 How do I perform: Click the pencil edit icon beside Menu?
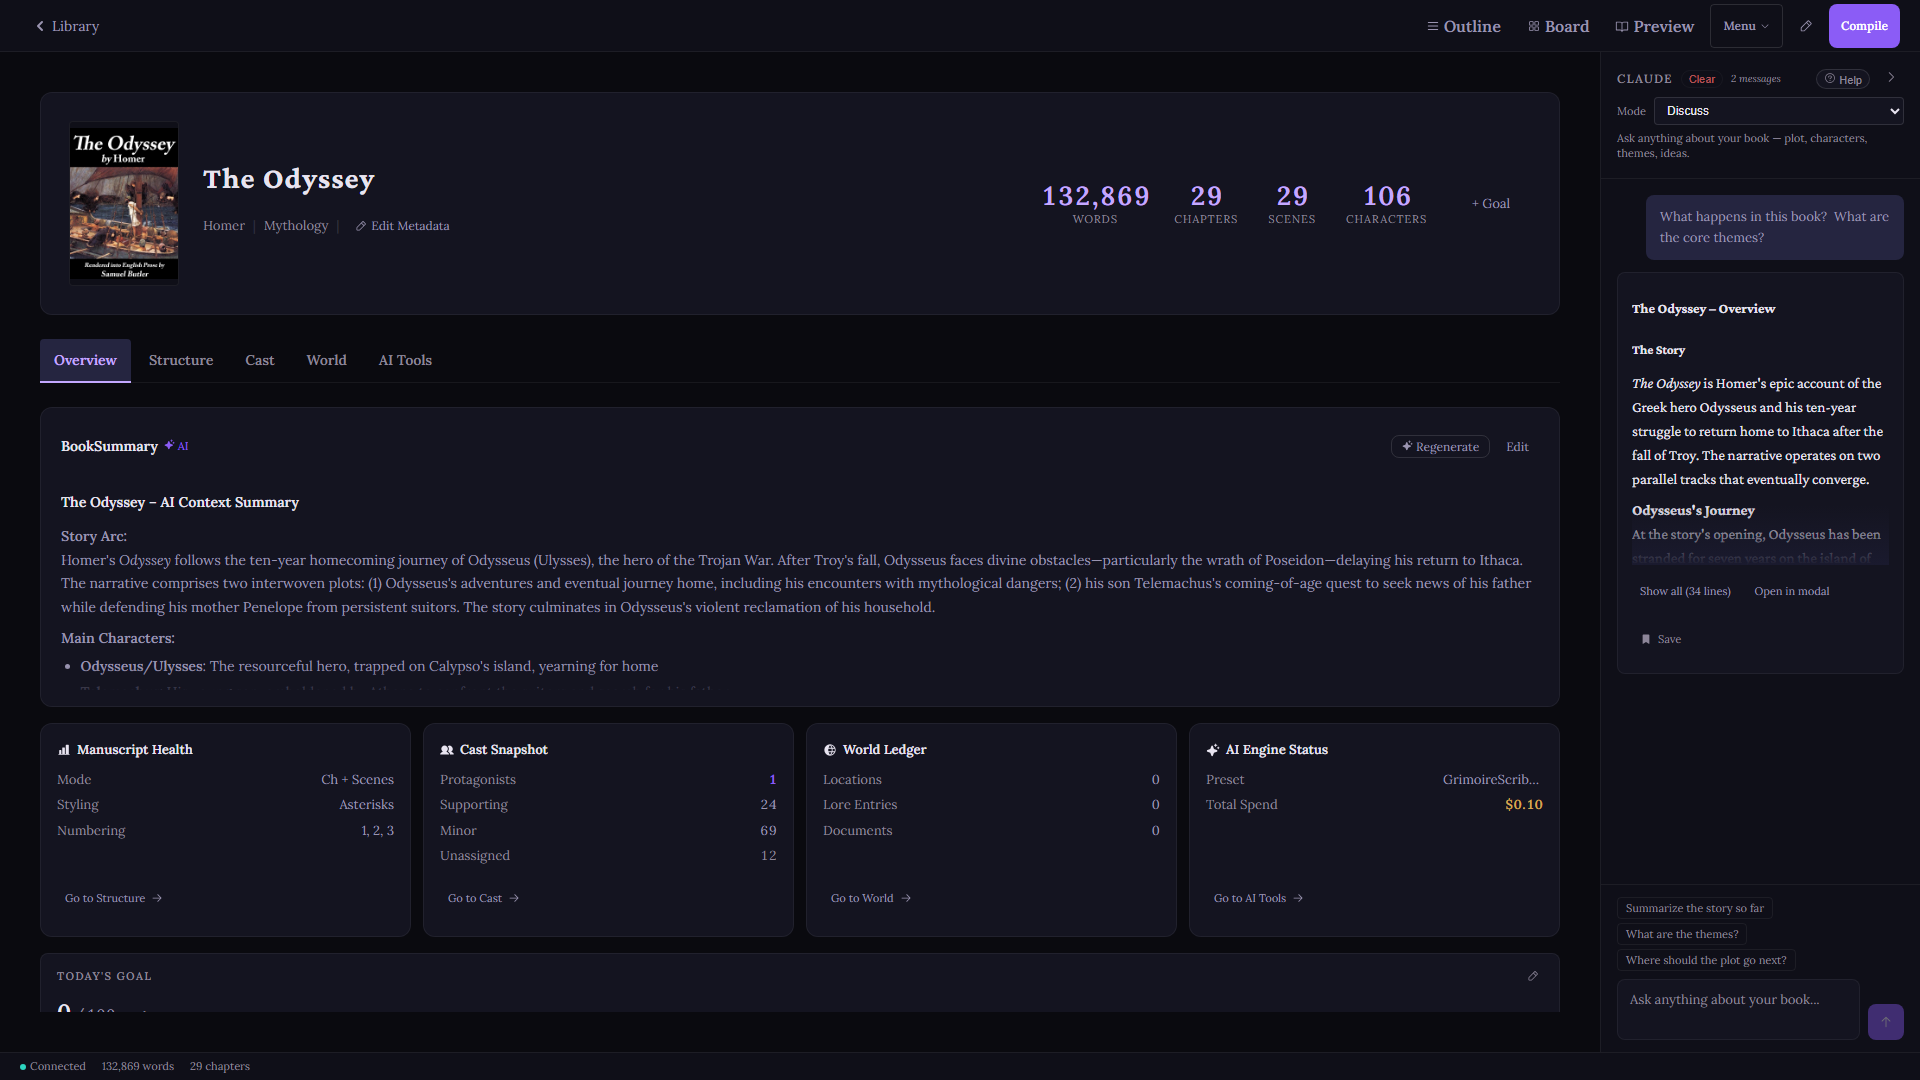click(x=1806, y=26)
